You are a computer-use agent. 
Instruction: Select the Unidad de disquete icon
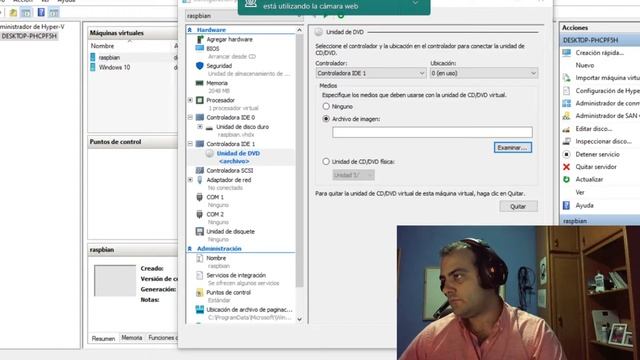click(x=200, y=231)
